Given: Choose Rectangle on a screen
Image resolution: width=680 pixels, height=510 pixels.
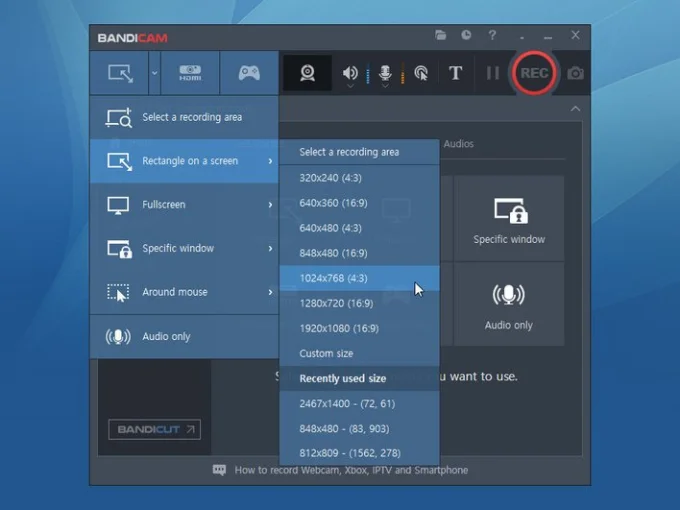Looking at the screenshot, I should [184, 161].
